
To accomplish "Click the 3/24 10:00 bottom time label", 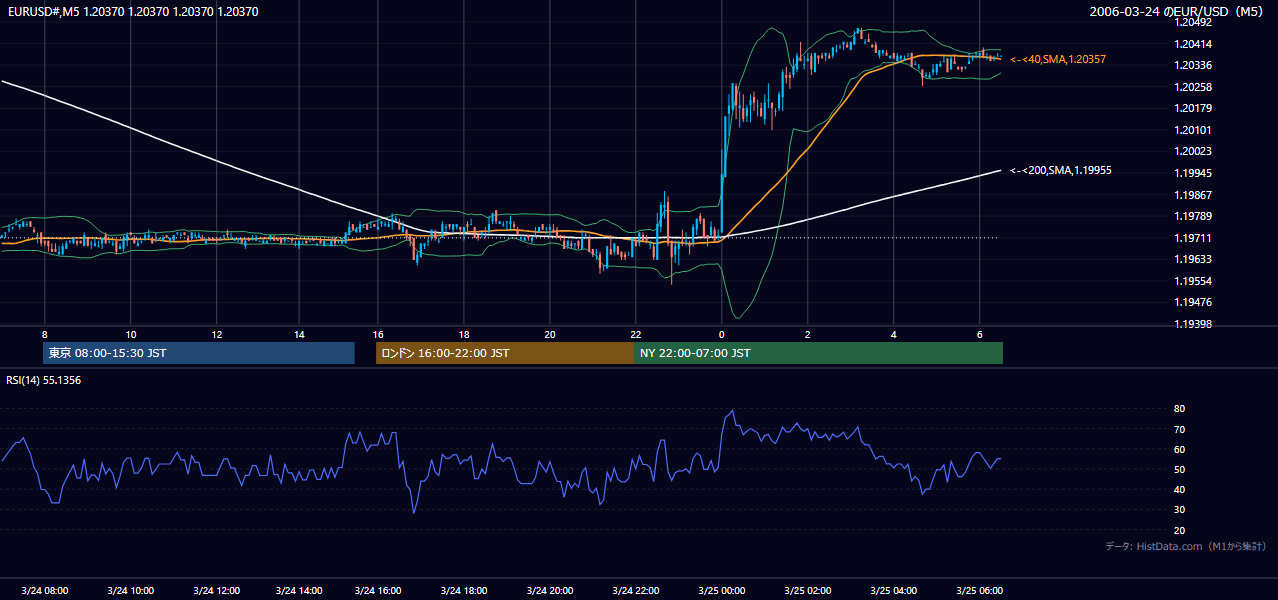I will [x=130, y=591].
